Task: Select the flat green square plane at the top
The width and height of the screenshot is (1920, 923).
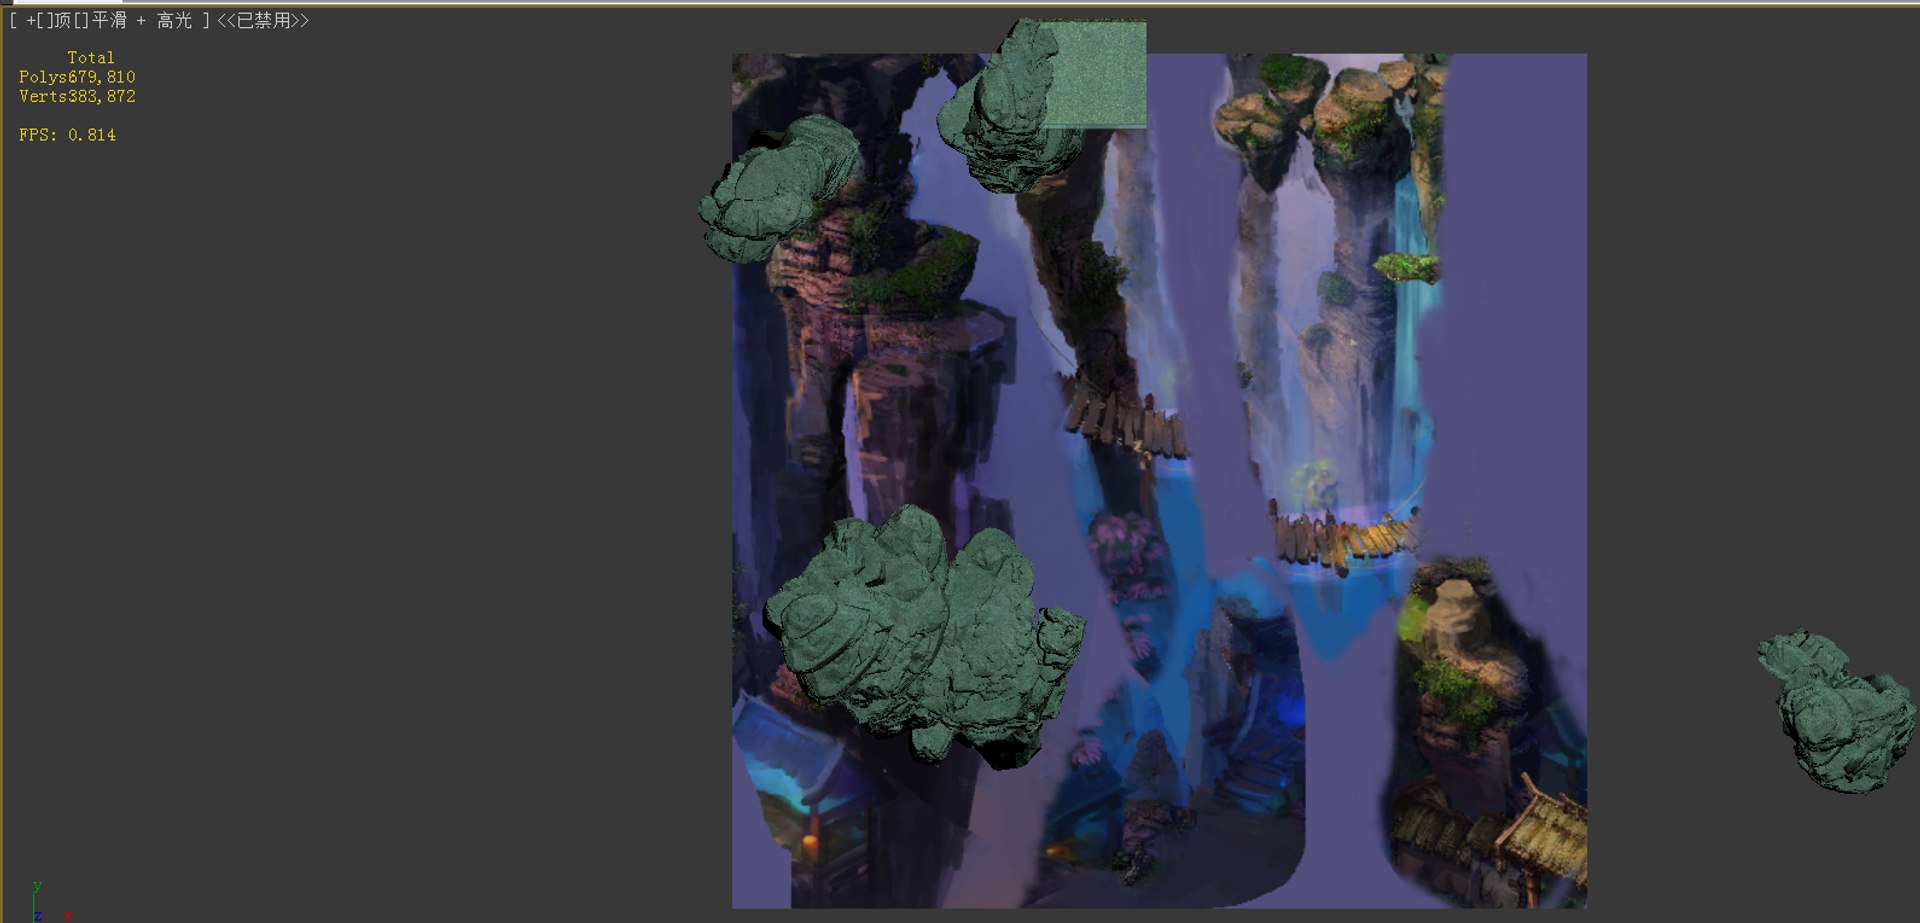Action: 1097,75
